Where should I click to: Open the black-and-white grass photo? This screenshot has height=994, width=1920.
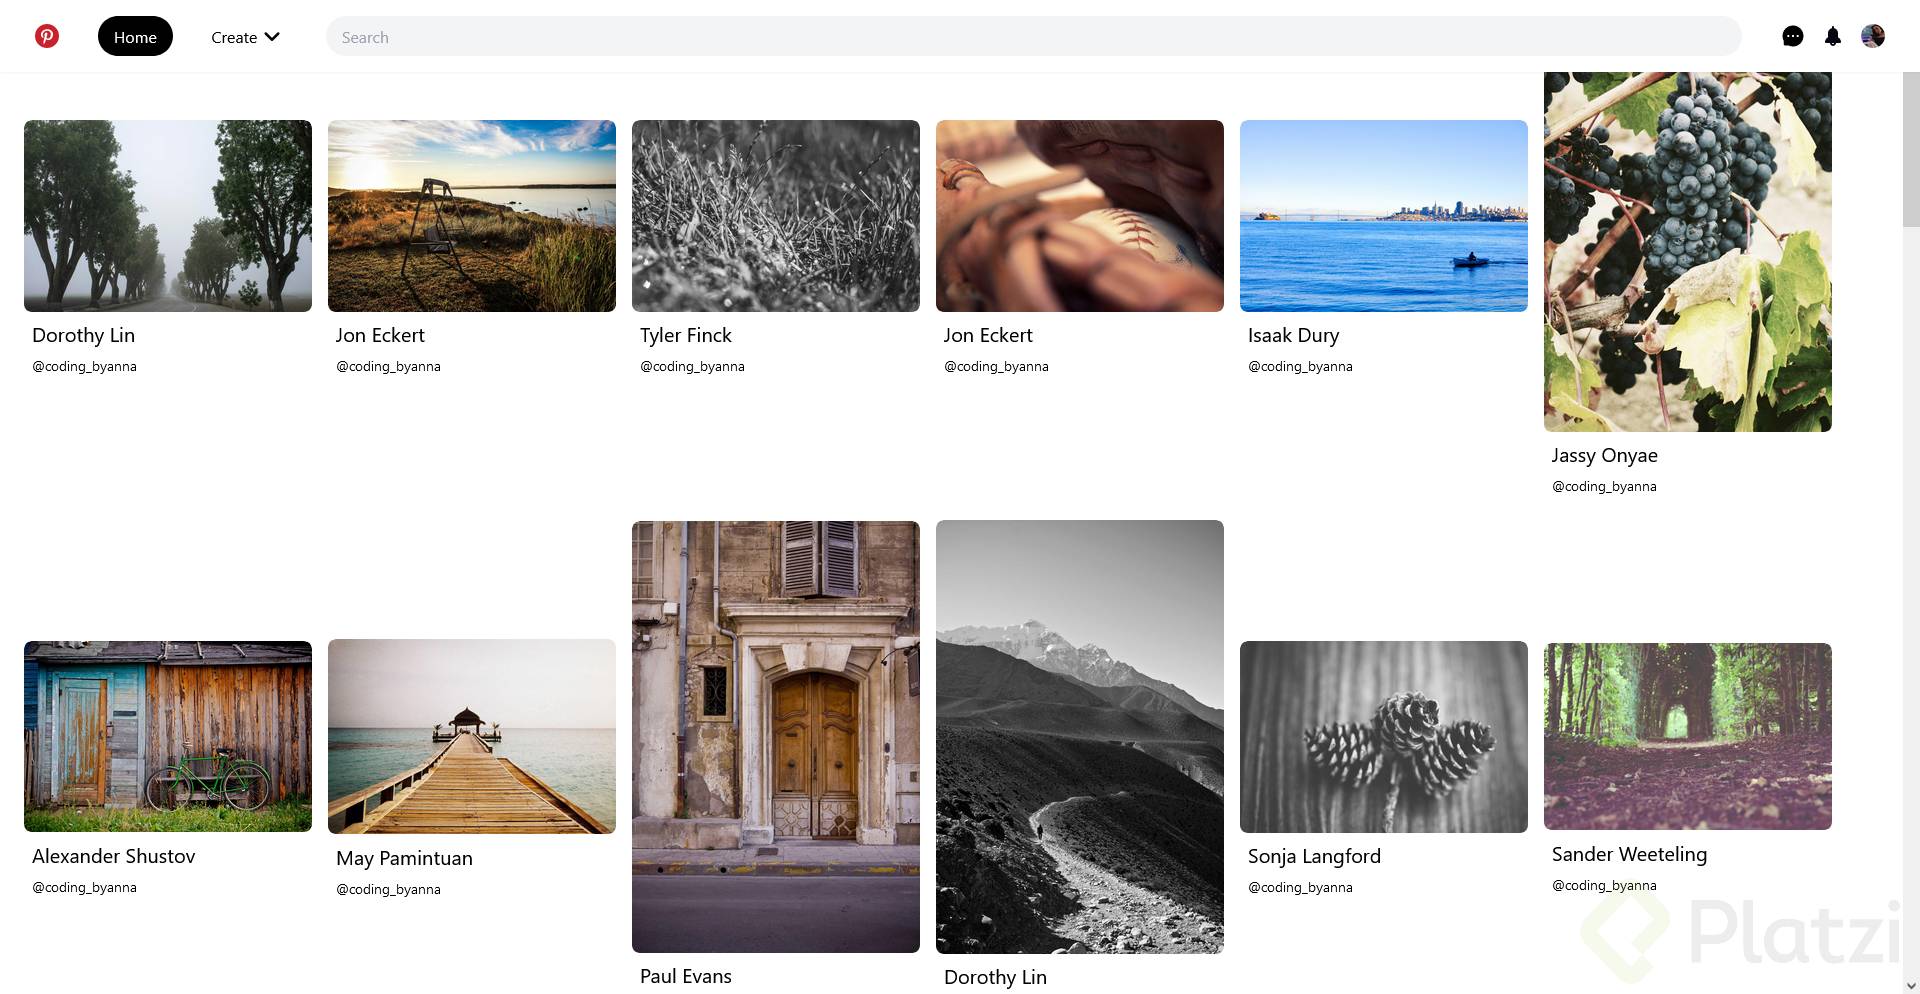pos(776,216)
